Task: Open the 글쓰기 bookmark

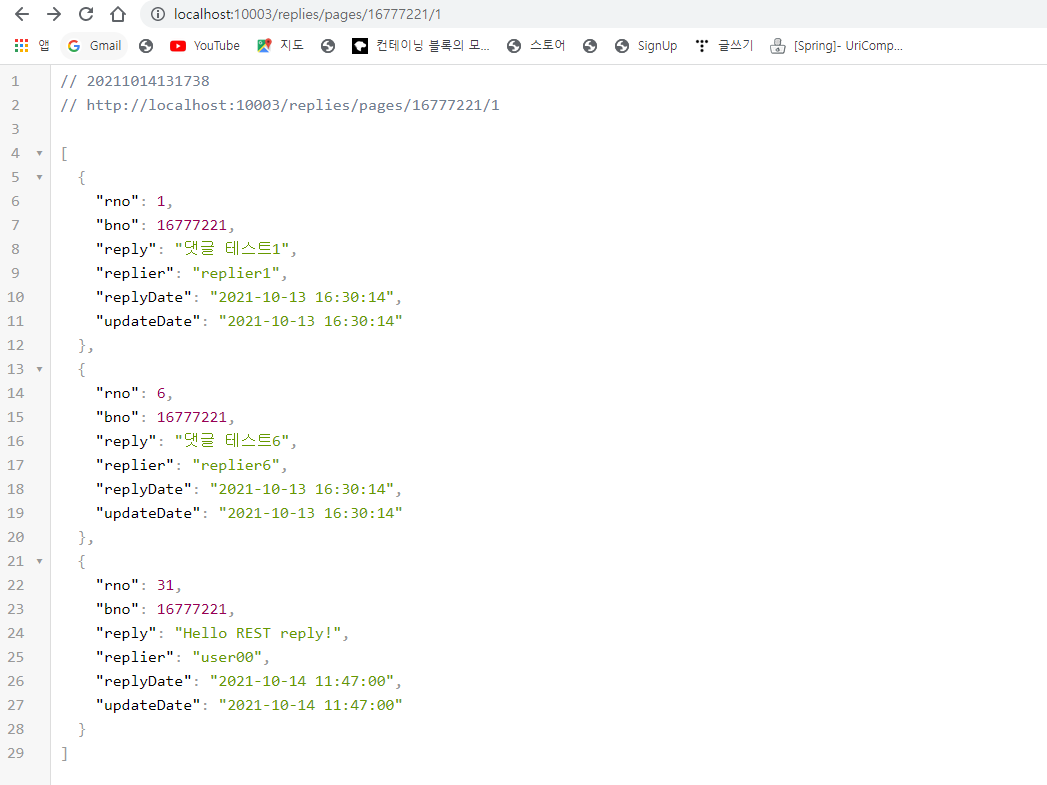Action: click(724, 45)
